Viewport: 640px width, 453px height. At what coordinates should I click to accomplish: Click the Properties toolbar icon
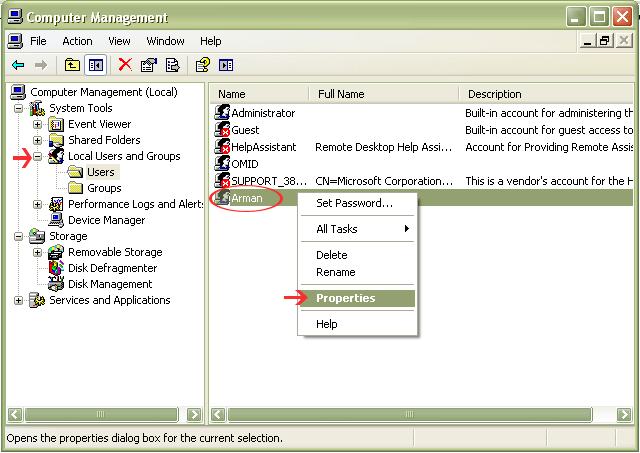tap(149, 65)
